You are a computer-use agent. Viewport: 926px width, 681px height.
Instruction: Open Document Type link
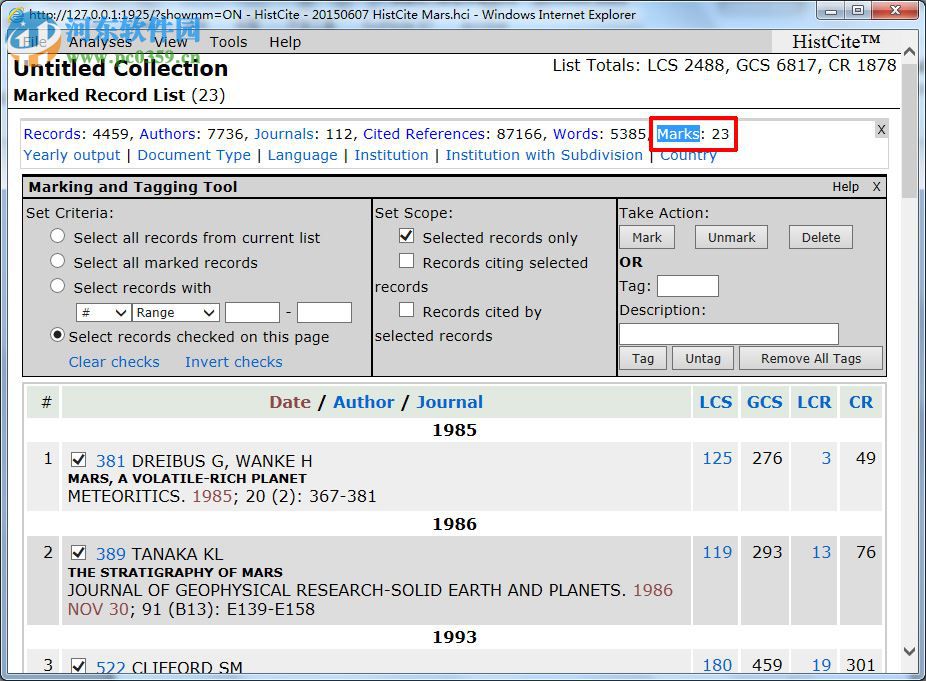[194, 155]
